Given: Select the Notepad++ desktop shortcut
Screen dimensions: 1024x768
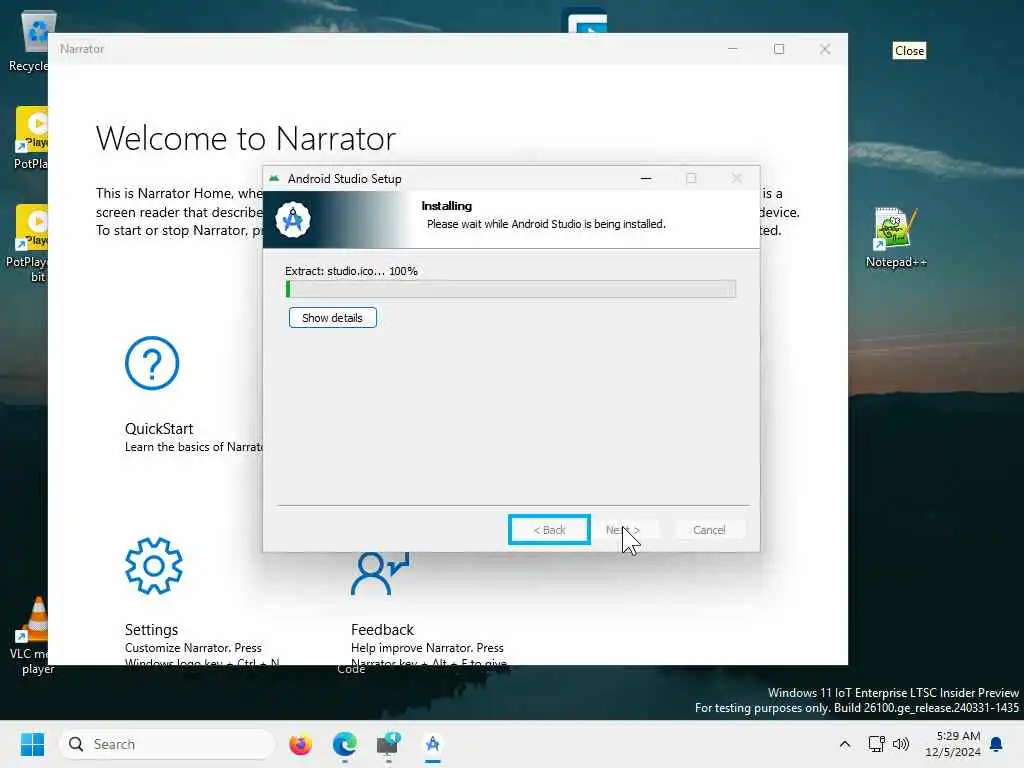Looking at the screenshot, I should (x=895, y=238).
